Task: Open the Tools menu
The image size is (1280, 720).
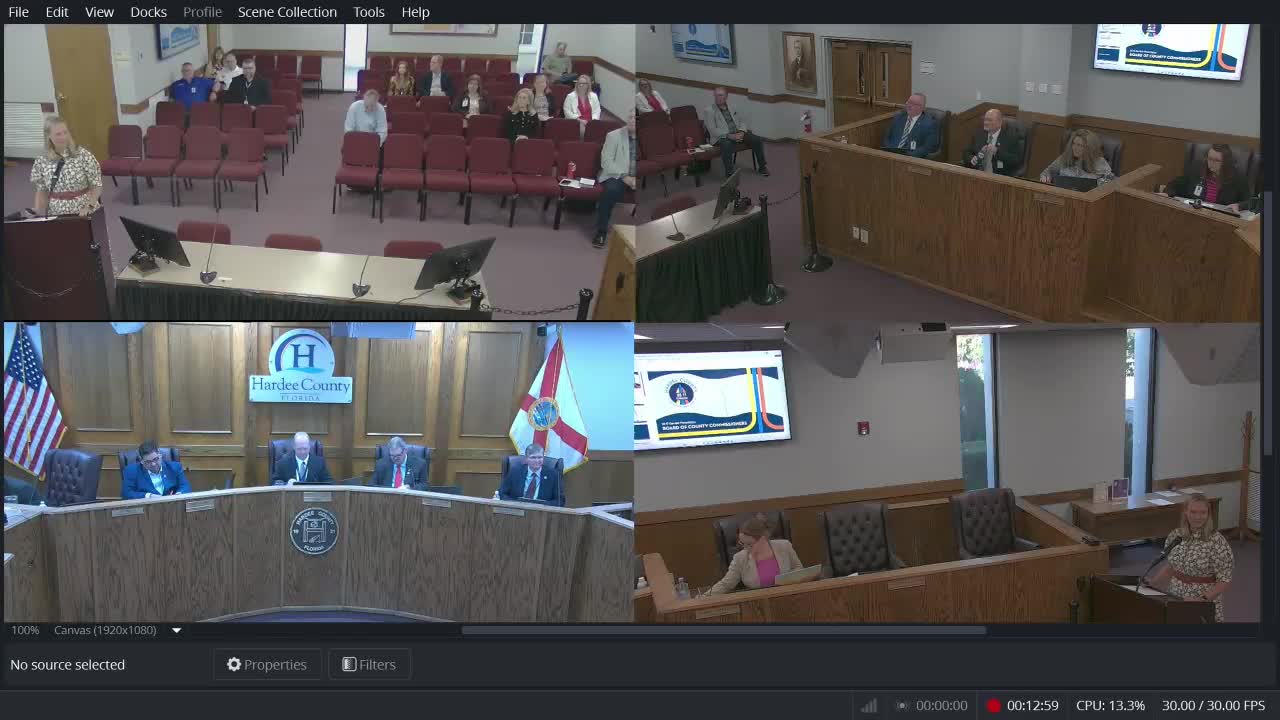Action: pos(369,12)
